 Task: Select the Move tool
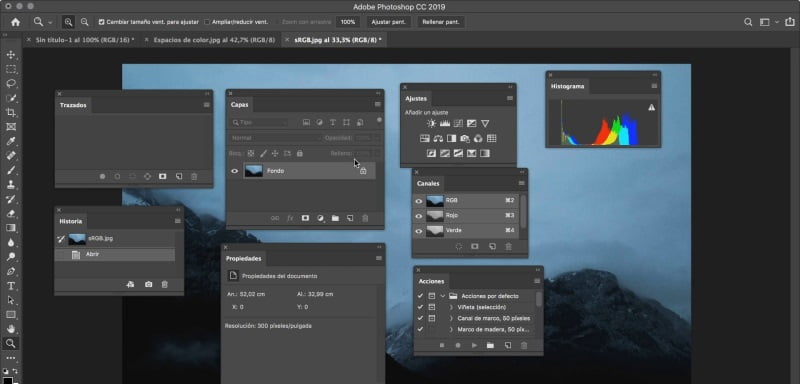(x=11, y=55)
